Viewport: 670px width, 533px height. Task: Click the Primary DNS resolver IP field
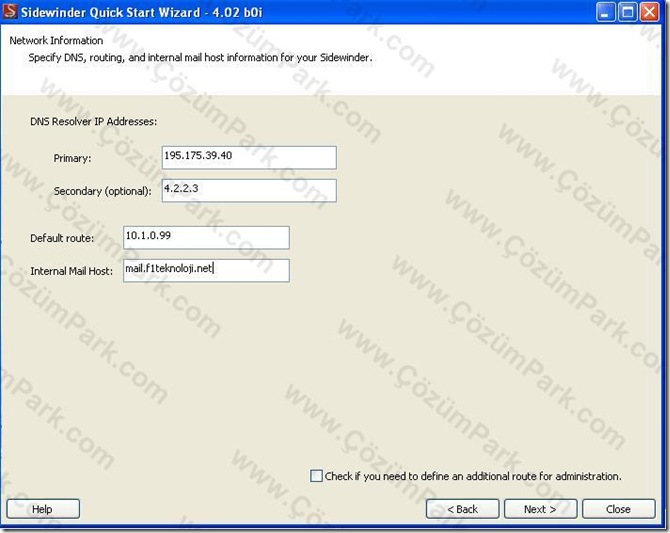(x=249, y=157)
